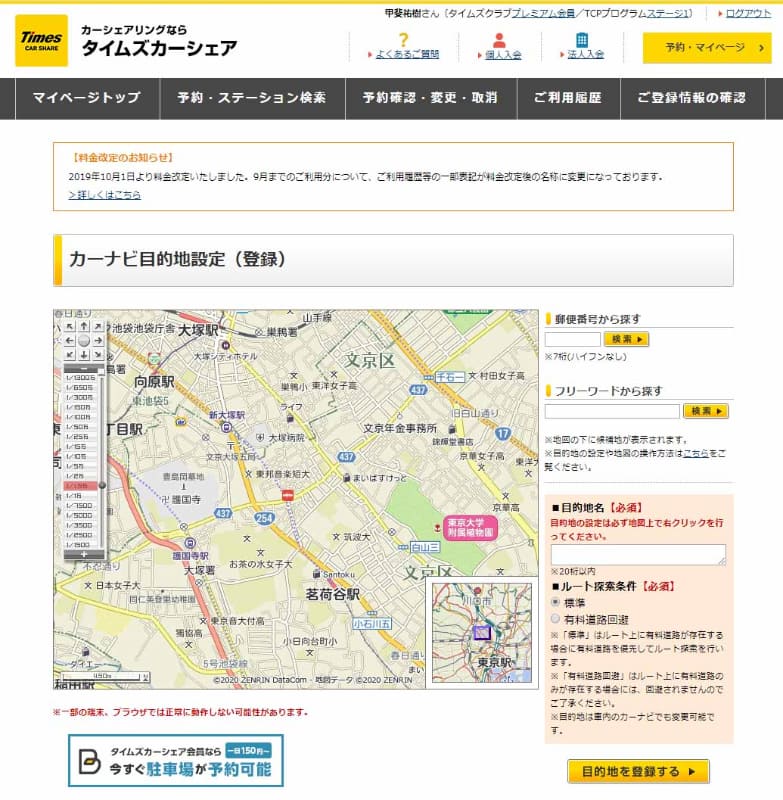Click お茶の水女子大 label on the map

click(x=260, y=564)
